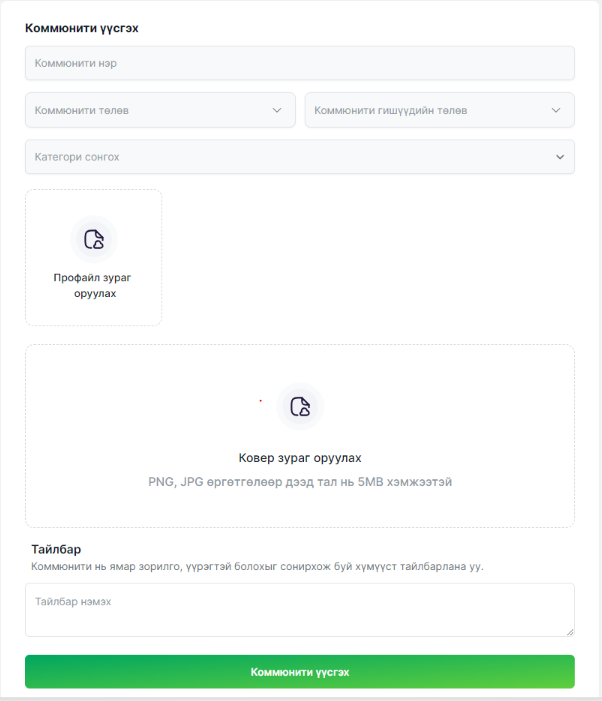Viewport: 602px width, 701px height.
Task: Click the 'PNG, JPG' file size hint text
Action: pos(300,482)
